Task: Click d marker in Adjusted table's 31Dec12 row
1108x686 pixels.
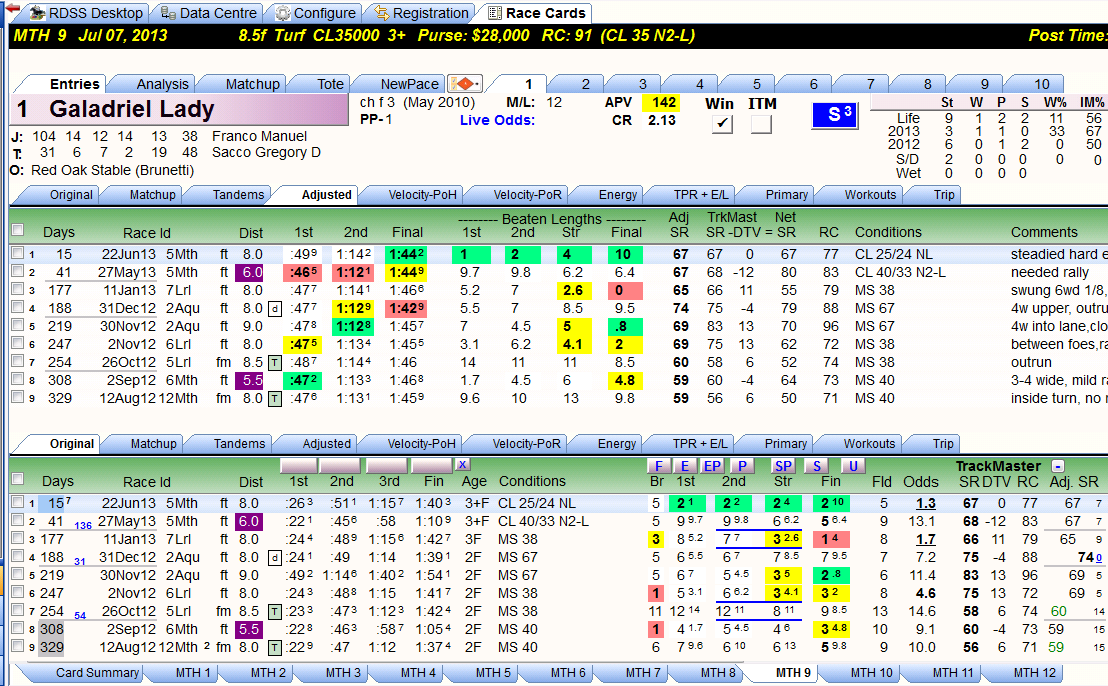Action: (x=274, y=309)
